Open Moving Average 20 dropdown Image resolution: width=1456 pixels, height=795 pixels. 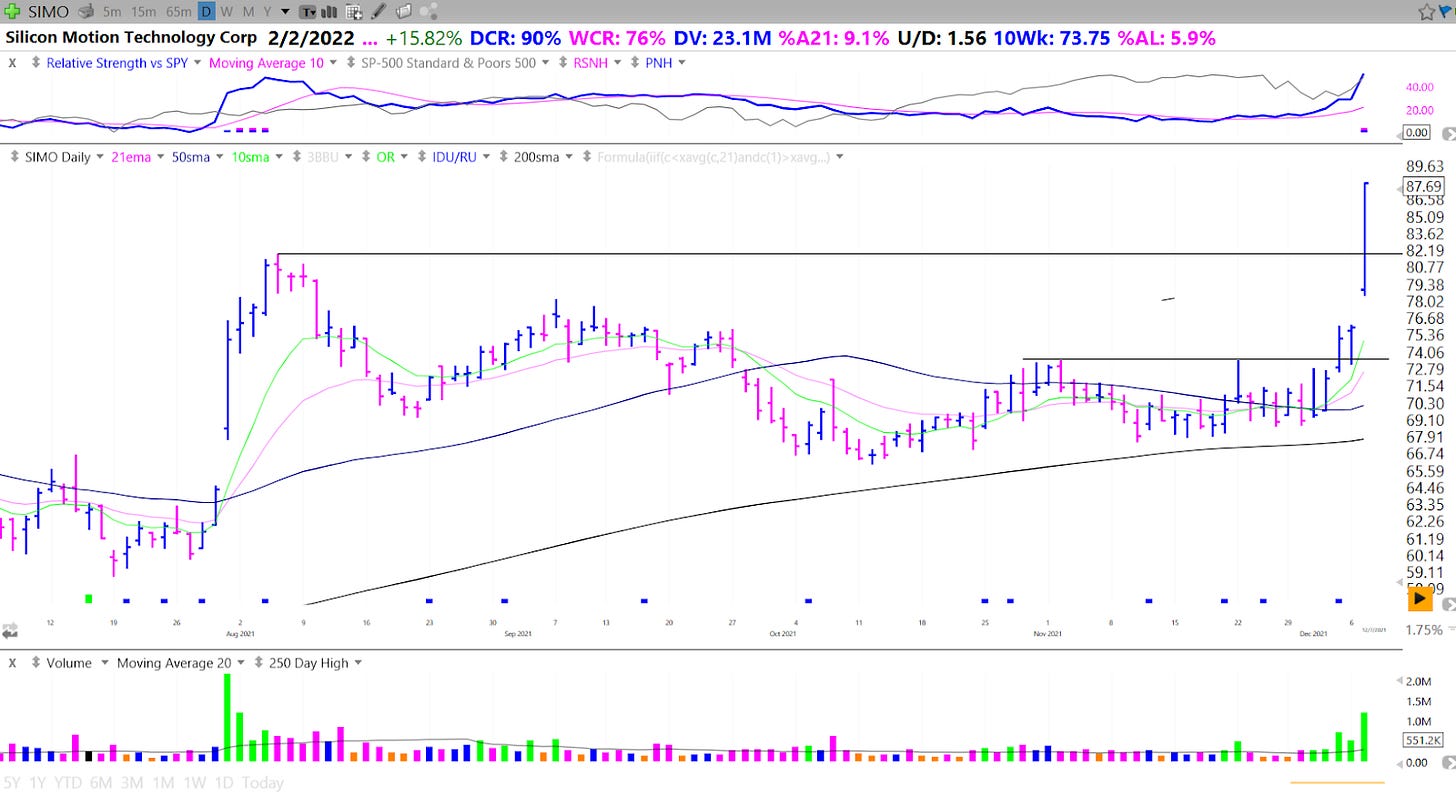pyautogui.click(x=241, y=663)
